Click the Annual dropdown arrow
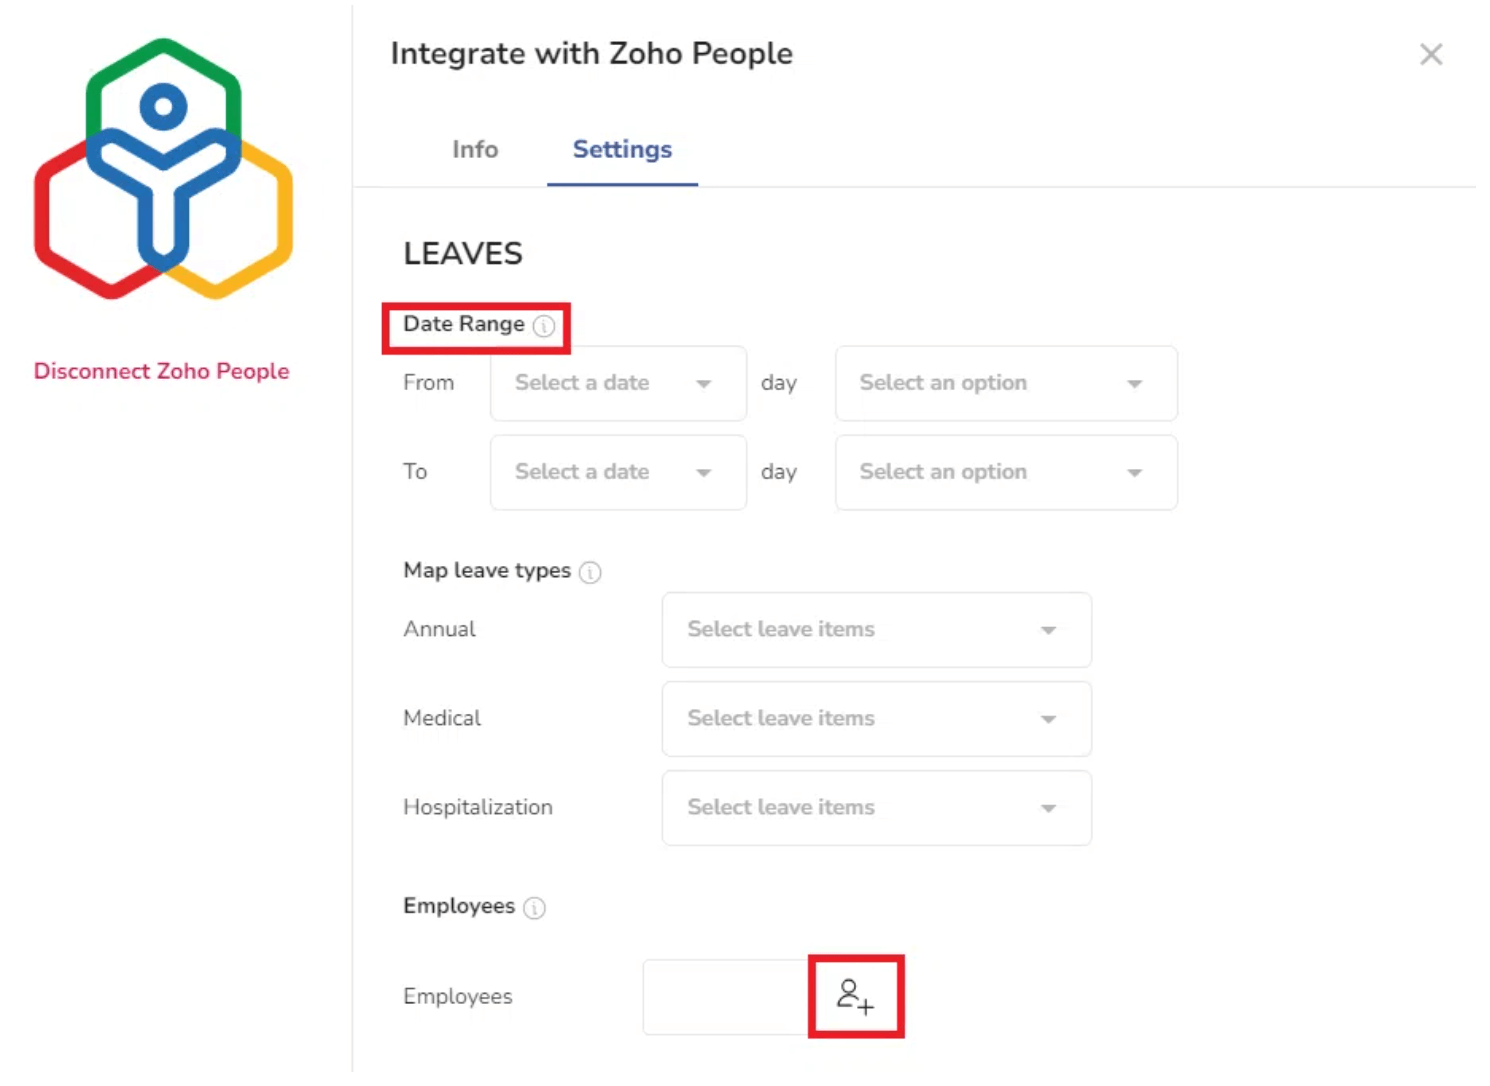Screen dimensions: 1490x1086 tap(1048, 630)
